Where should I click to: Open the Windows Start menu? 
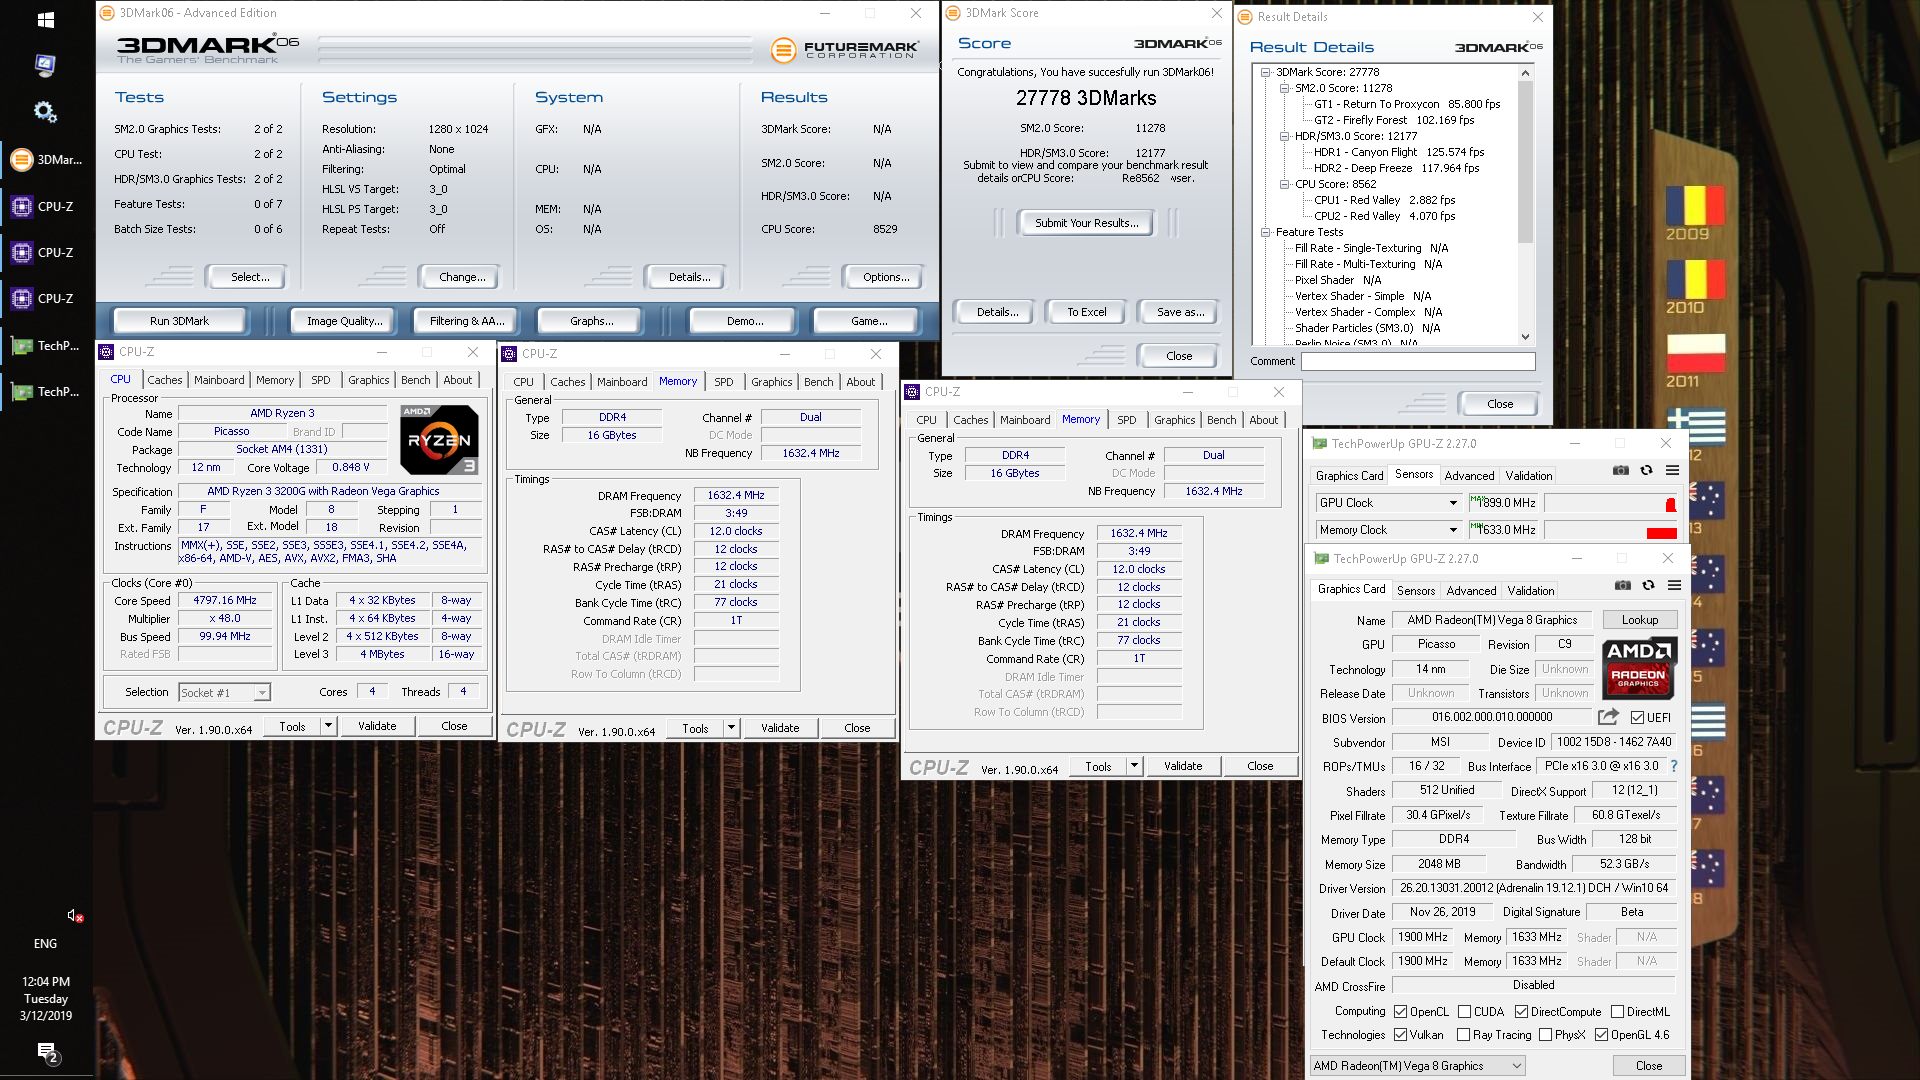45,19
